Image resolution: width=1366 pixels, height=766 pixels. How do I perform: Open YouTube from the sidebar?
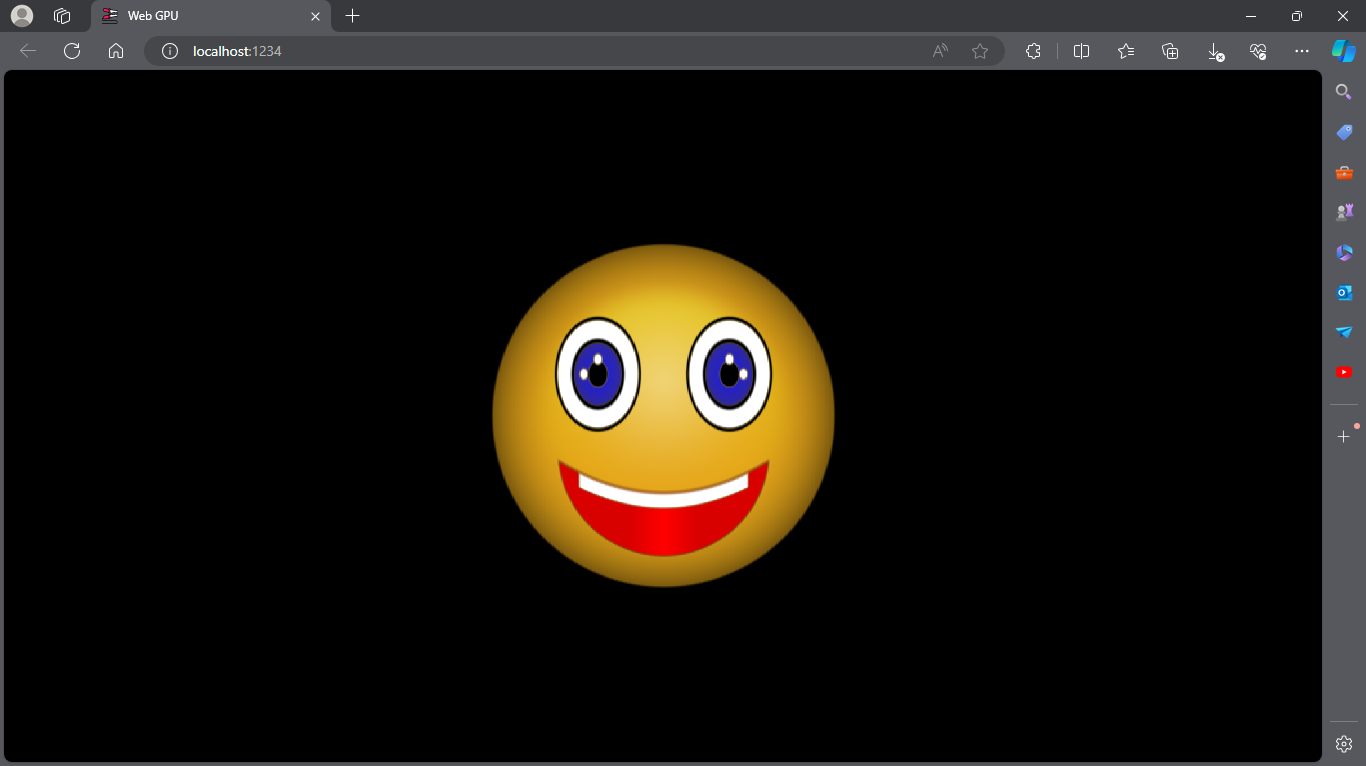pyautogui.click(x=1343, y=371)
